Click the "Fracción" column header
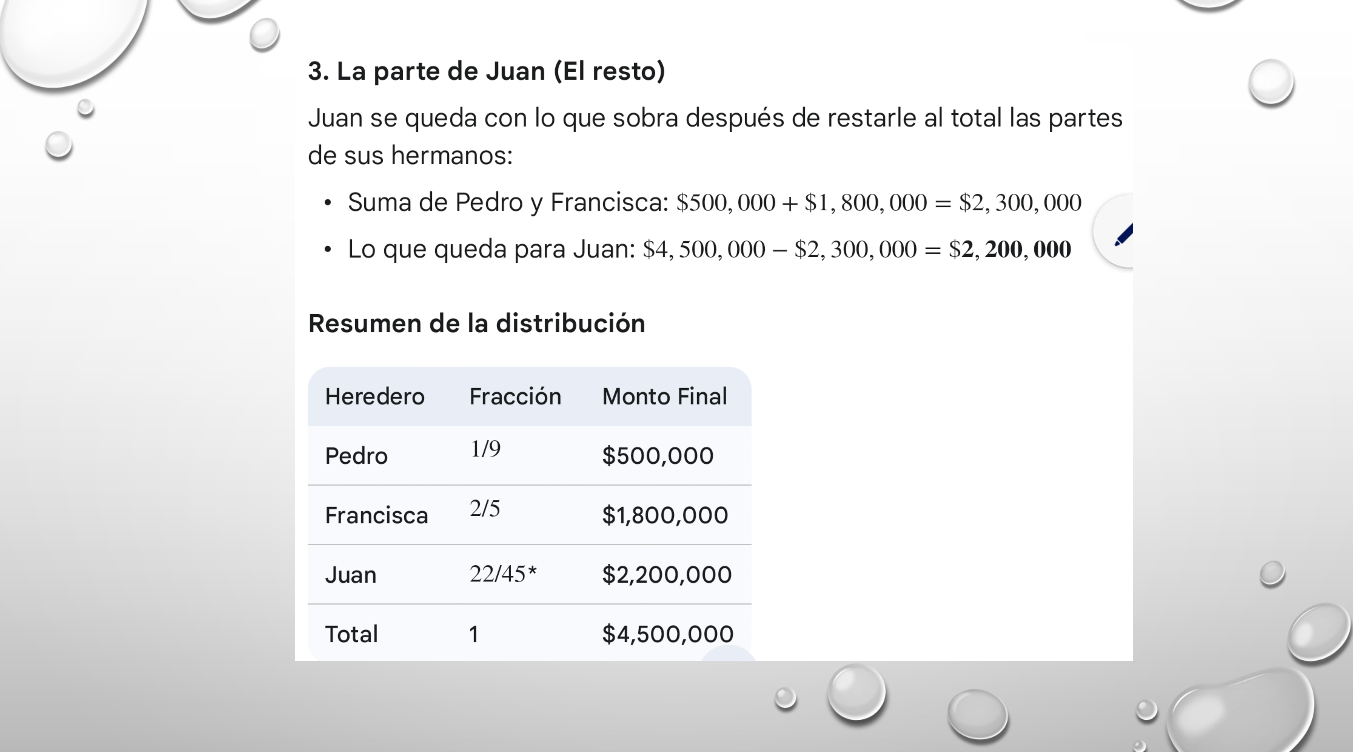The image size is (1353, 752). click(515, 397)
